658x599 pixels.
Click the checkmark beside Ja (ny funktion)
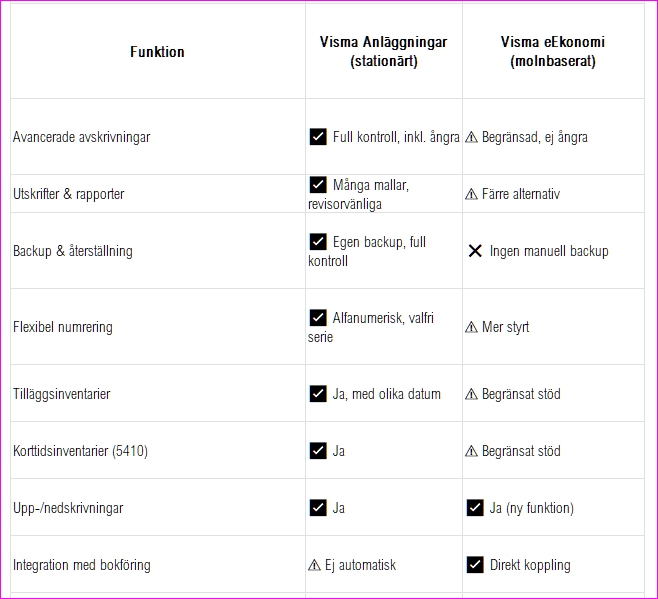tap(475, 507)
